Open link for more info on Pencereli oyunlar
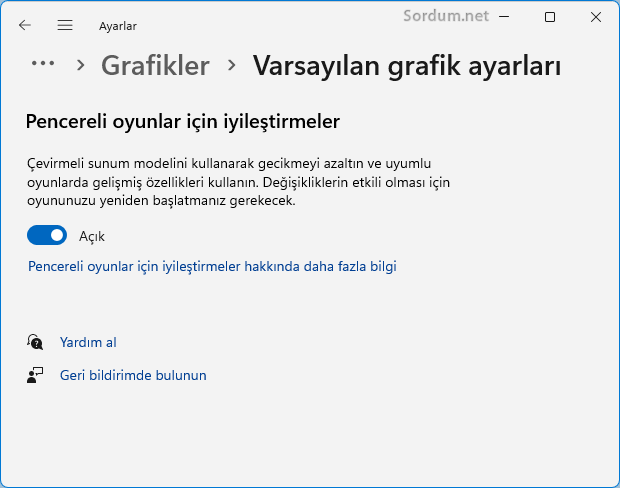 [x=212, y=266]
